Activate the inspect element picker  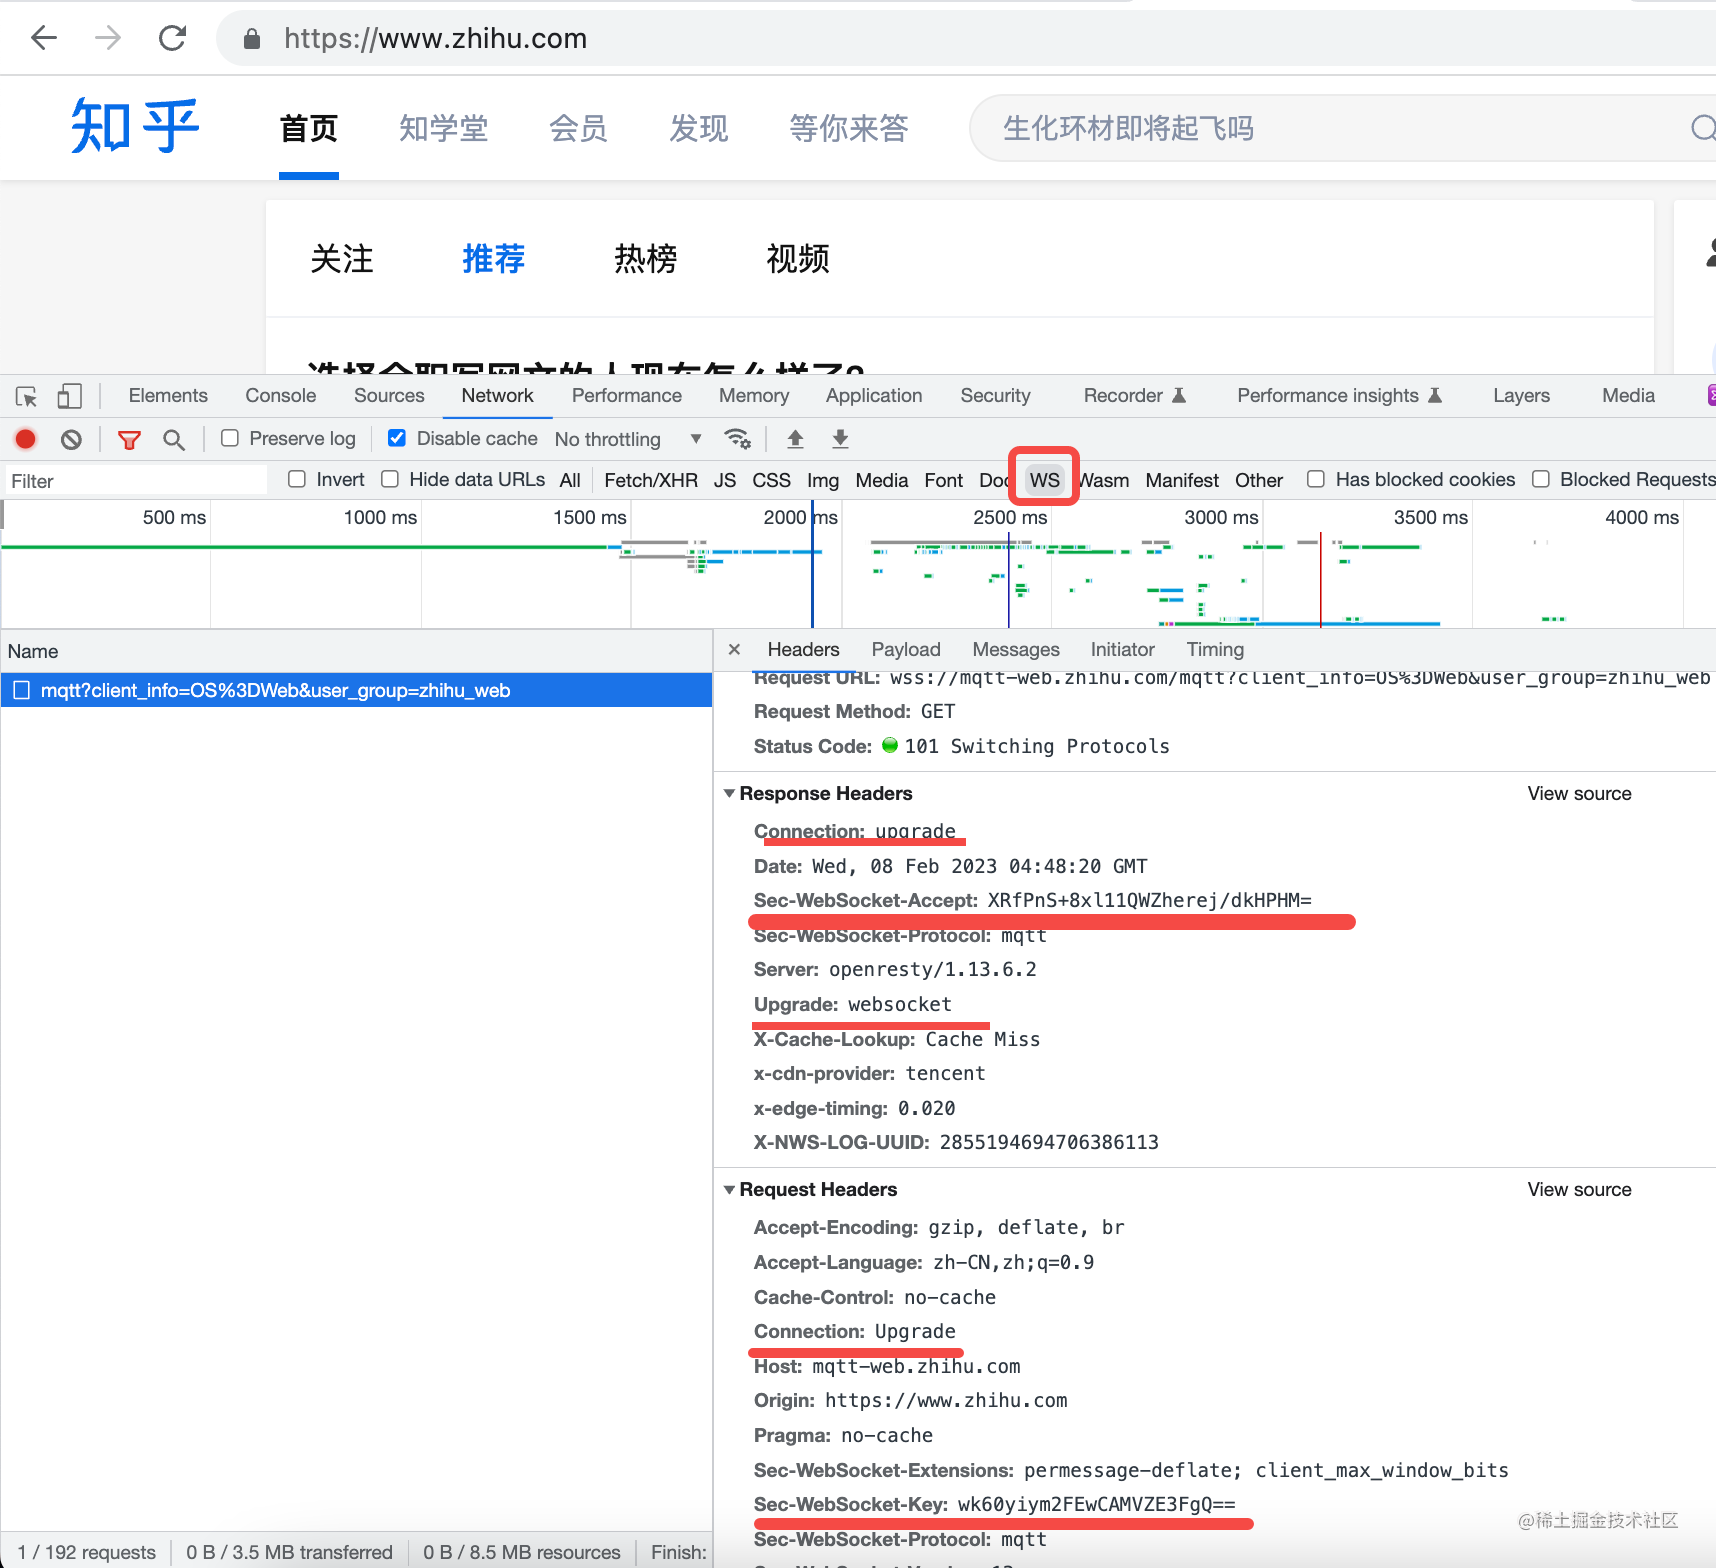click(x=27, y=396)
